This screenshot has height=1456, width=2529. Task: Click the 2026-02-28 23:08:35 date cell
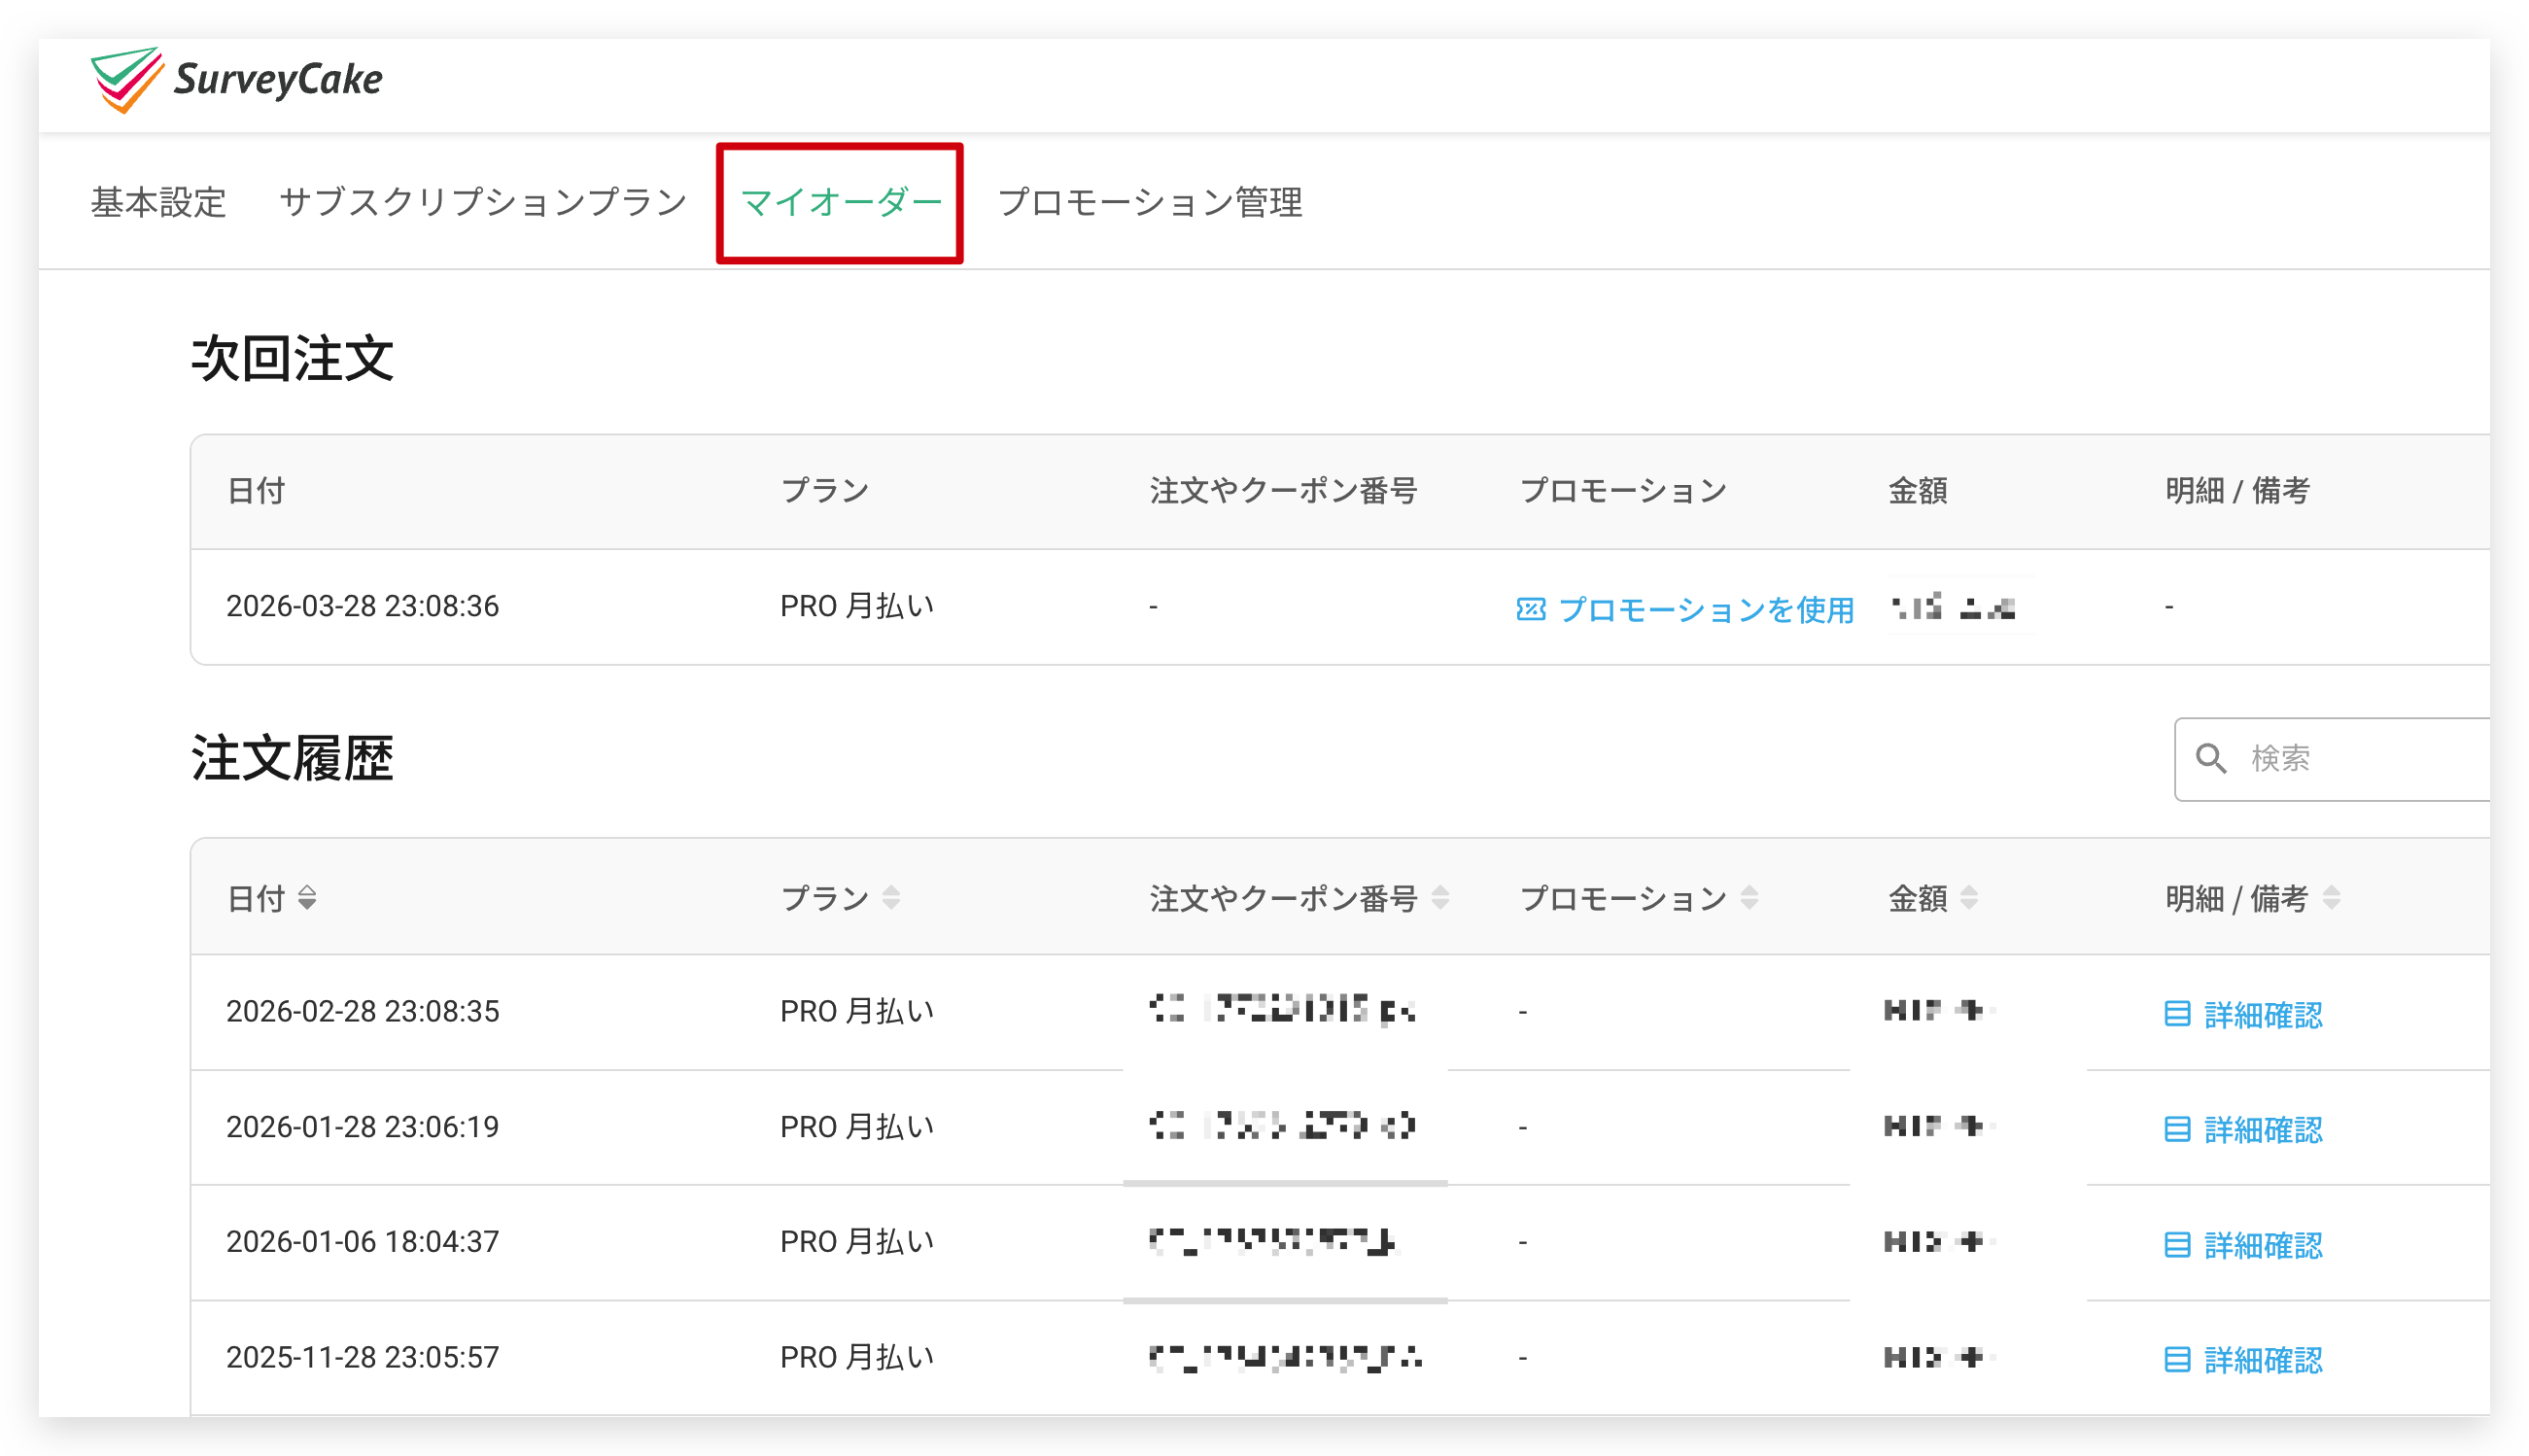pos(362,1012)
